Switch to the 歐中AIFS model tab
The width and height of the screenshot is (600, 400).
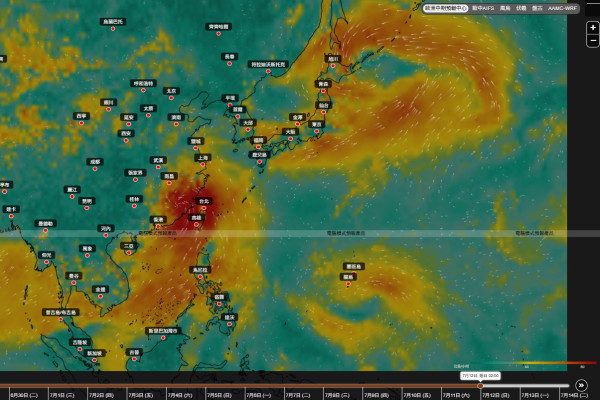[483, 8]
